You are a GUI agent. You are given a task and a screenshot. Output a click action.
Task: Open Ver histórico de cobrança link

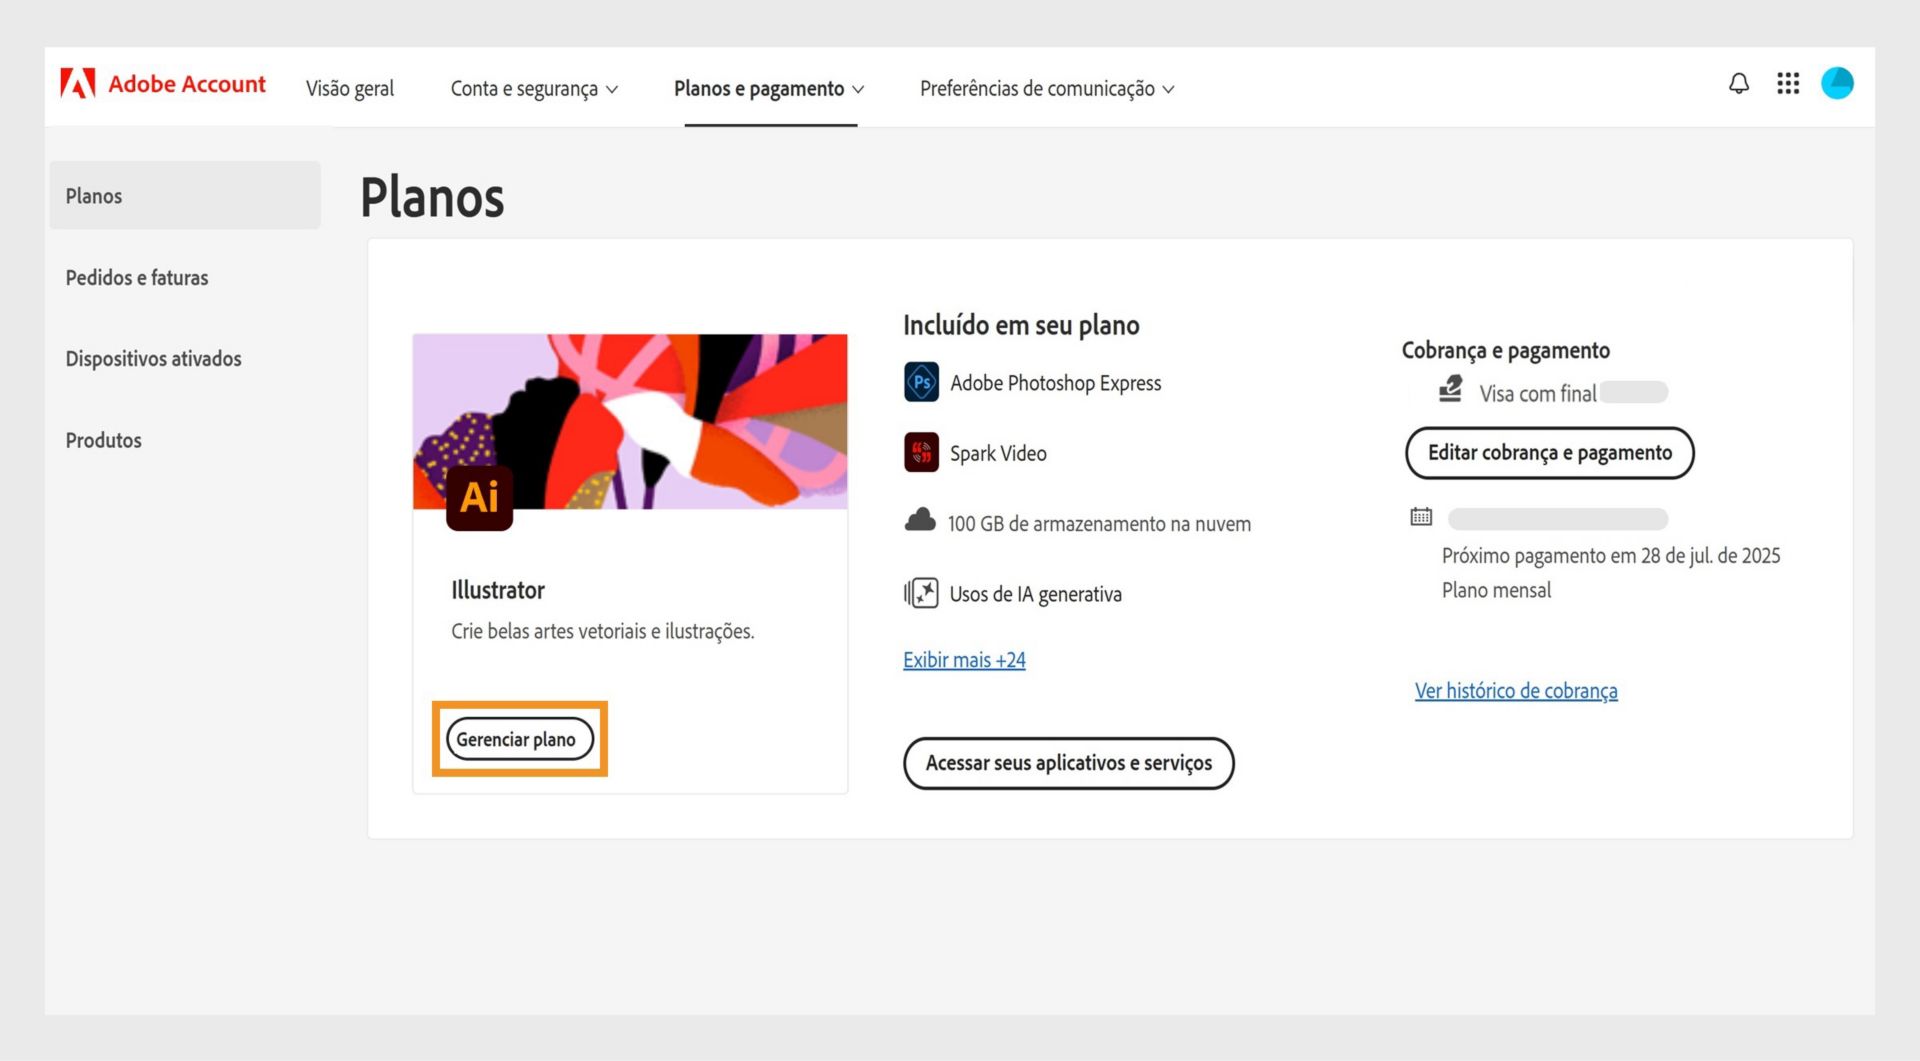(1516, 691)
